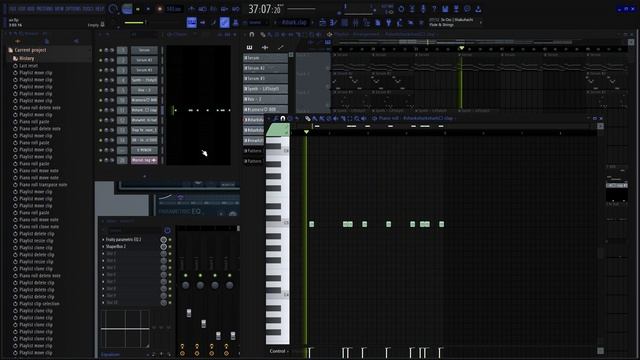Click the automation line icon above pattern list
Screen dimensions: 640x360
coord(280,47)
